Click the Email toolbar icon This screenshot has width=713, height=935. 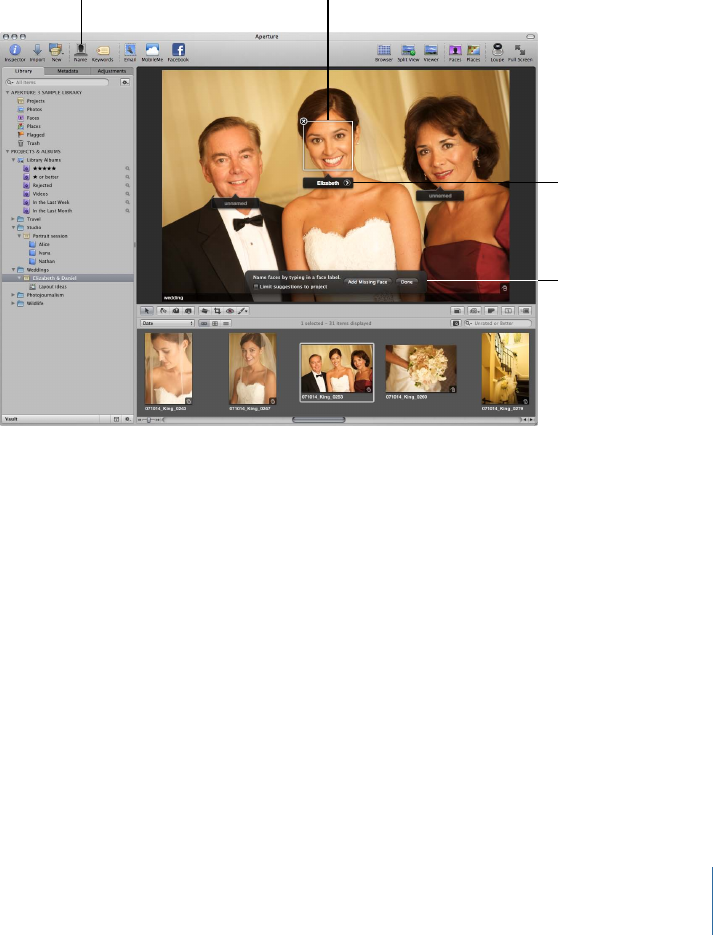pyautogui.click(x=130, y=52)
